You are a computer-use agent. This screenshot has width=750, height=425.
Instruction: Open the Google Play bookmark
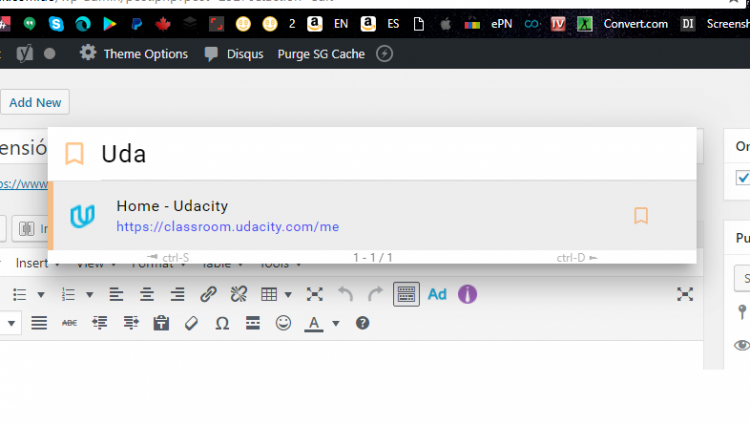point(110,23)
